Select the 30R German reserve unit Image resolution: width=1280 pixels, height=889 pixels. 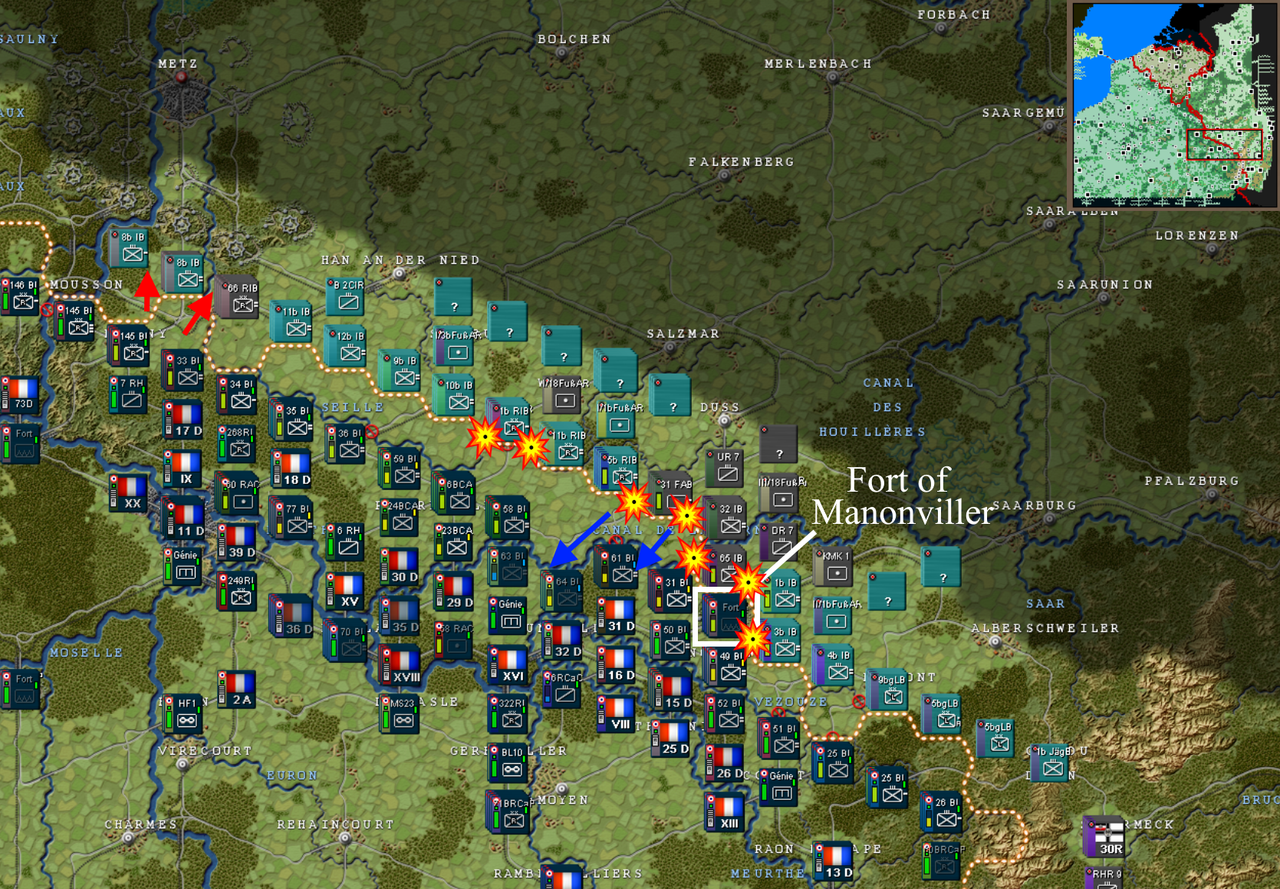(x=1103, y=835)
